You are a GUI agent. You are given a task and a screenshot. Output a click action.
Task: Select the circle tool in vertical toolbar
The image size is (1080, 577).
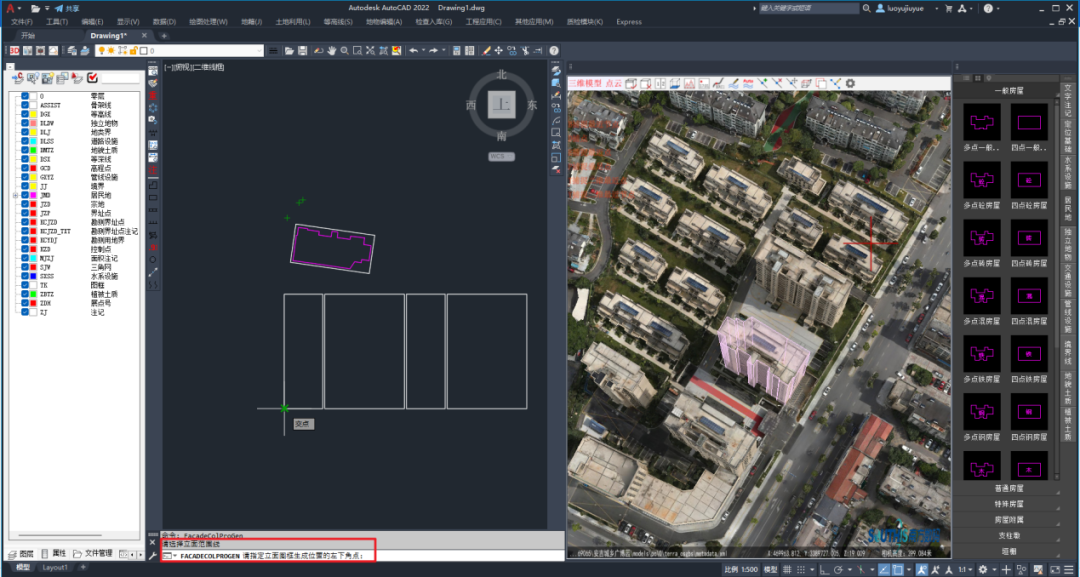(x=153, y=259)
